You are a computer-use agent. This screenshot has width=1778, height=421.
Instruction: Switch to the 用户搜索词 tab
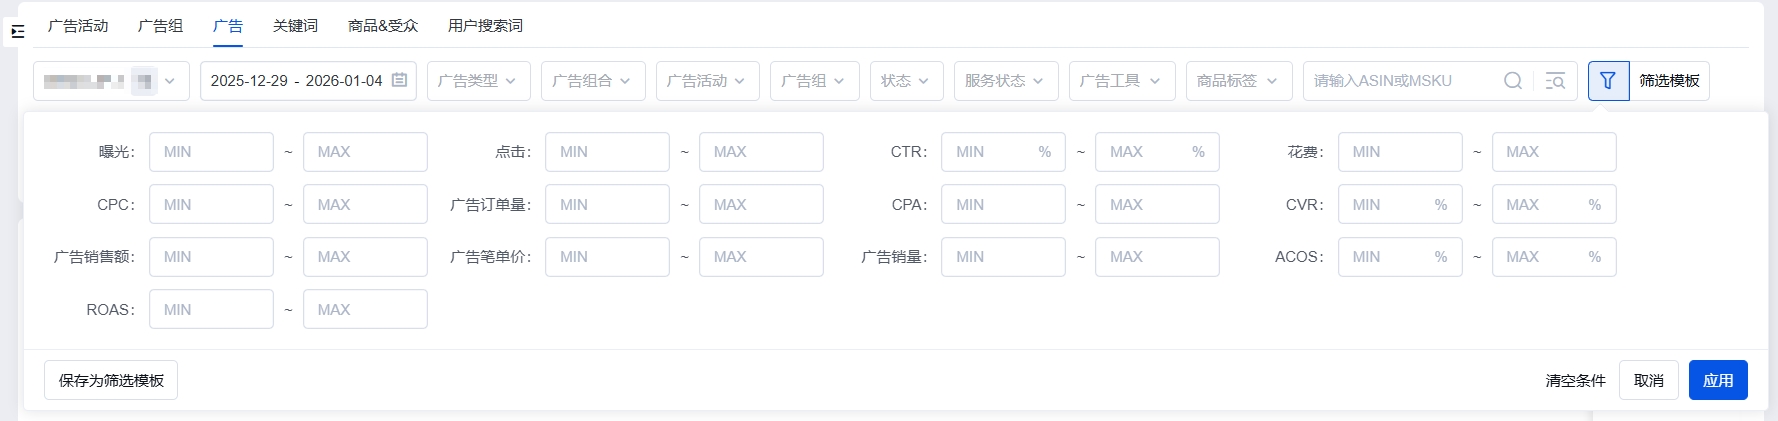485,26
